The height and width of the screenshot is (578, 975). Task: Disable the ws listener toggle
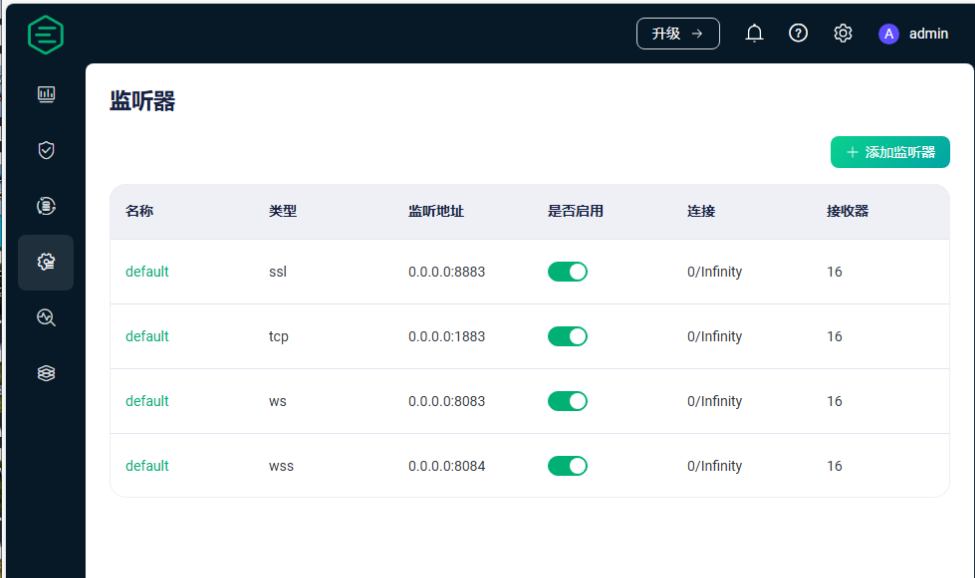pos(567,401)
